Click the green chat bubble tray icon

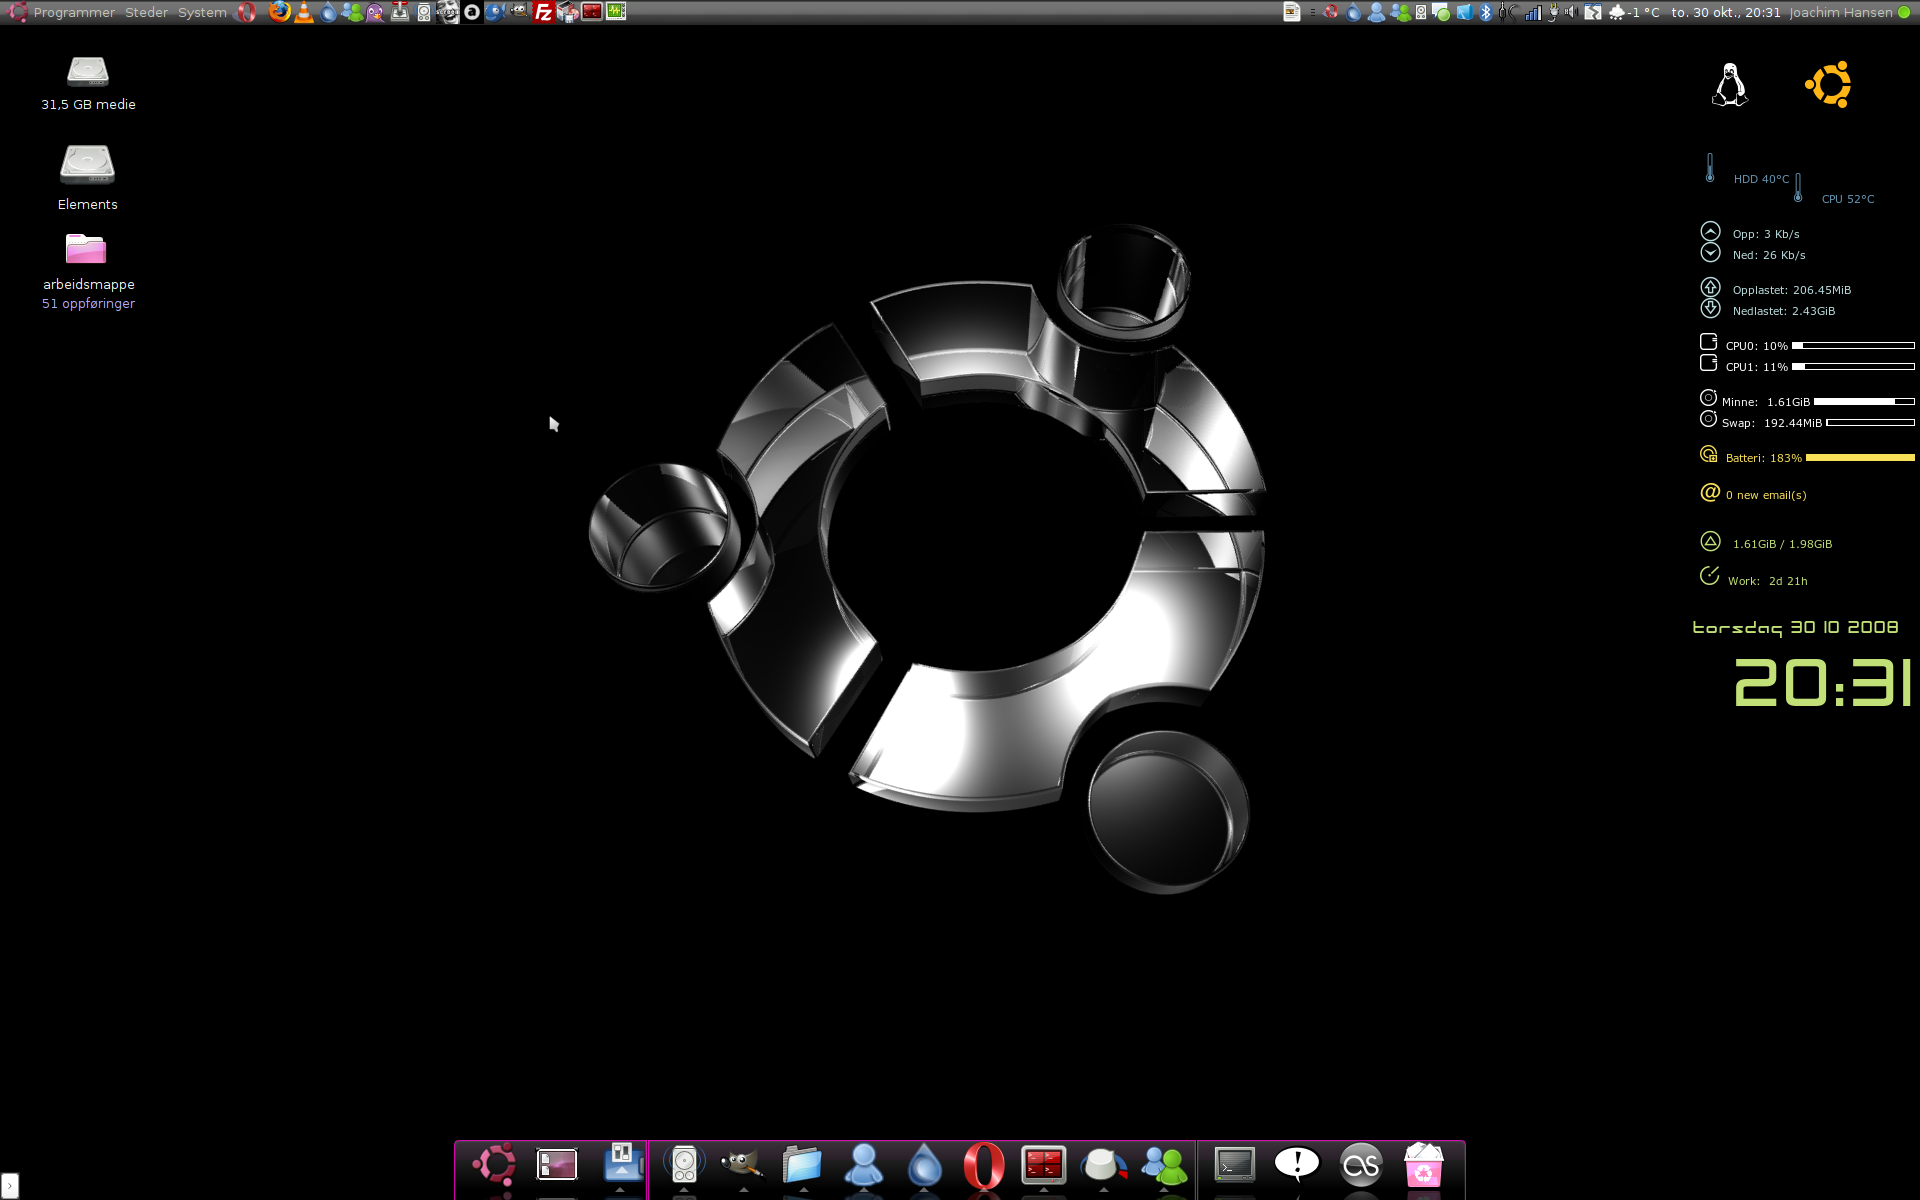click(1442, 12)
